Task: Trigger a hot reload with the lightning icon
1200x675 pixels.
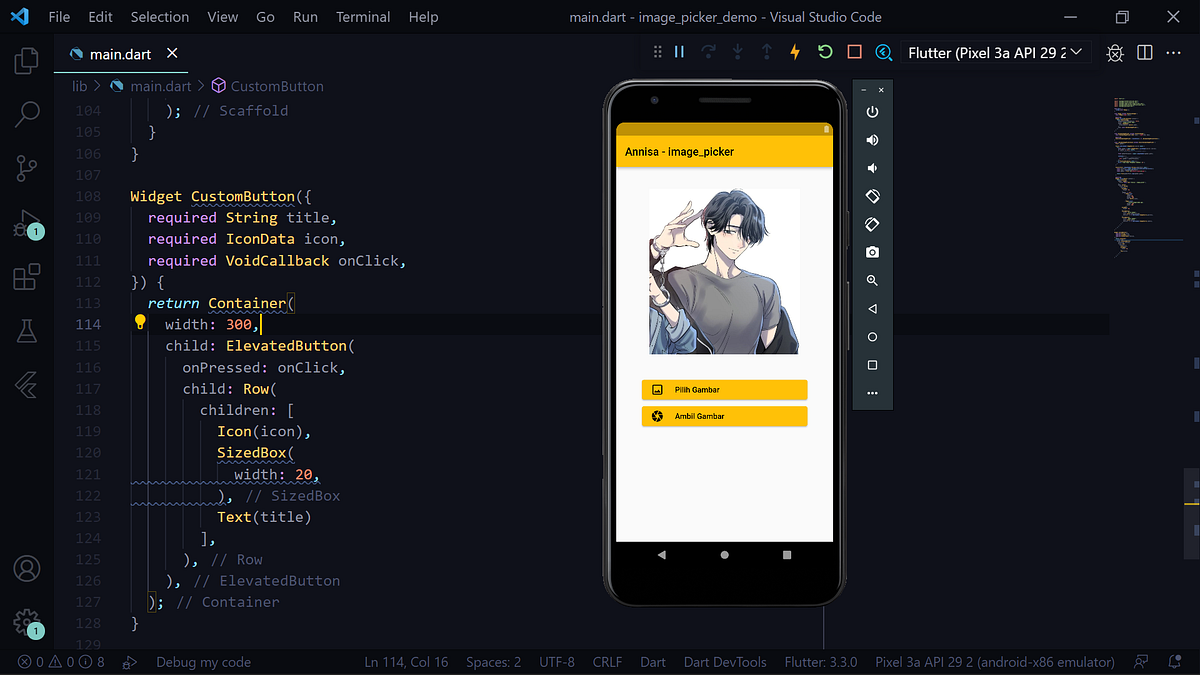Action: [794, 52]
